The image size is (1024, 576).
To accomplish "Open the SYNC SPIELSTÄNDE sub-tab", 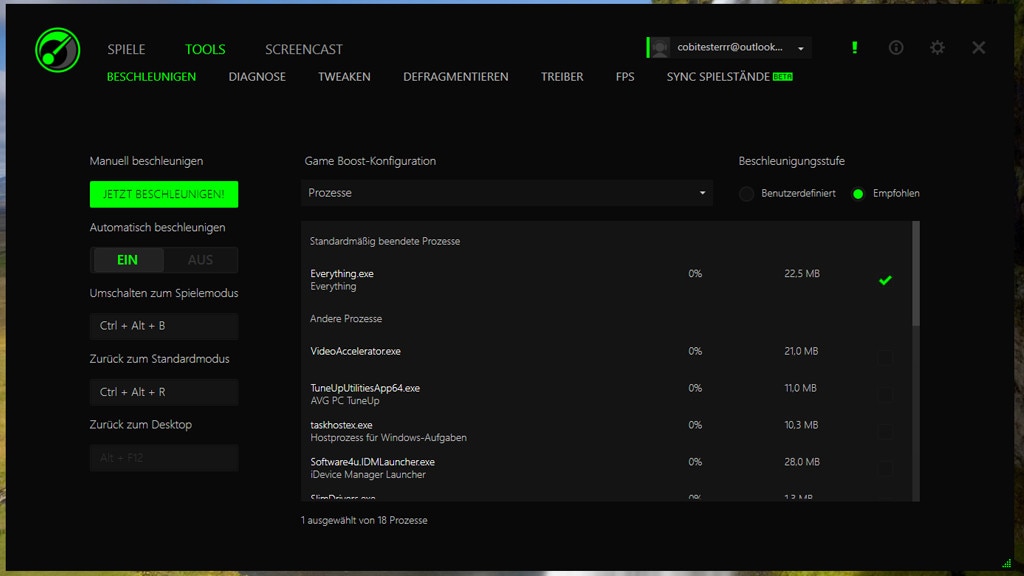I will coord(729,76).
